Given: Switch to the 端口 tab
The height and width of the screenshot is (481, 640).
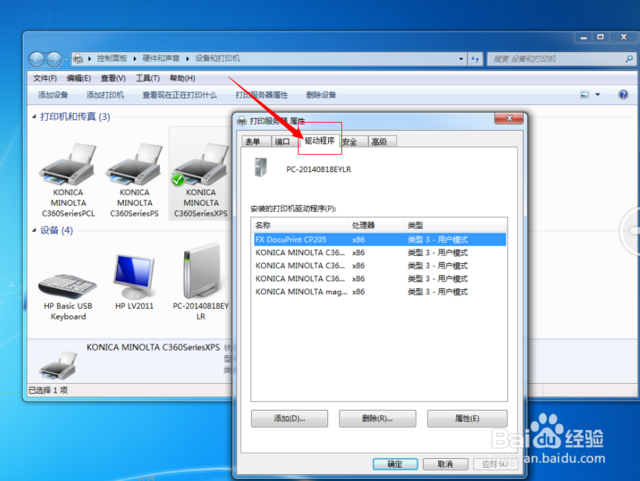Looking at the screenshot, I should coord(284,141).
